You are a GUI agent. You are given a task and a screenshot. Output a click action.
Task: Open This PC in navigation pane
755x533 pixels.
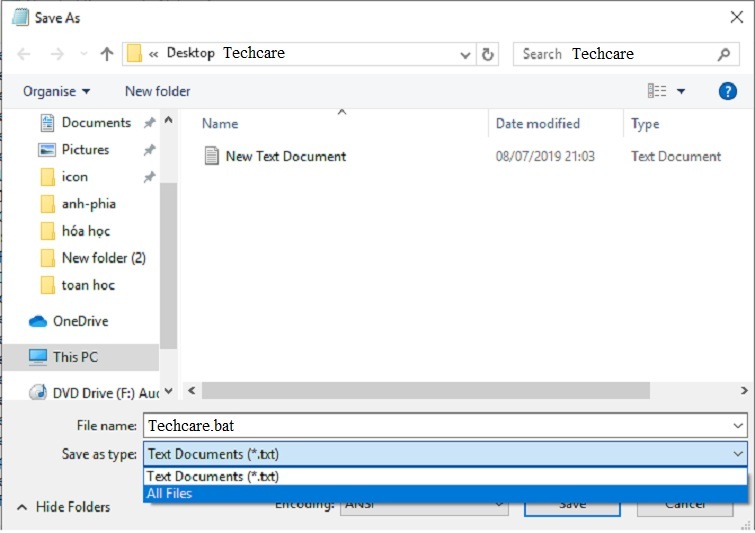click(x=75, y=357)
